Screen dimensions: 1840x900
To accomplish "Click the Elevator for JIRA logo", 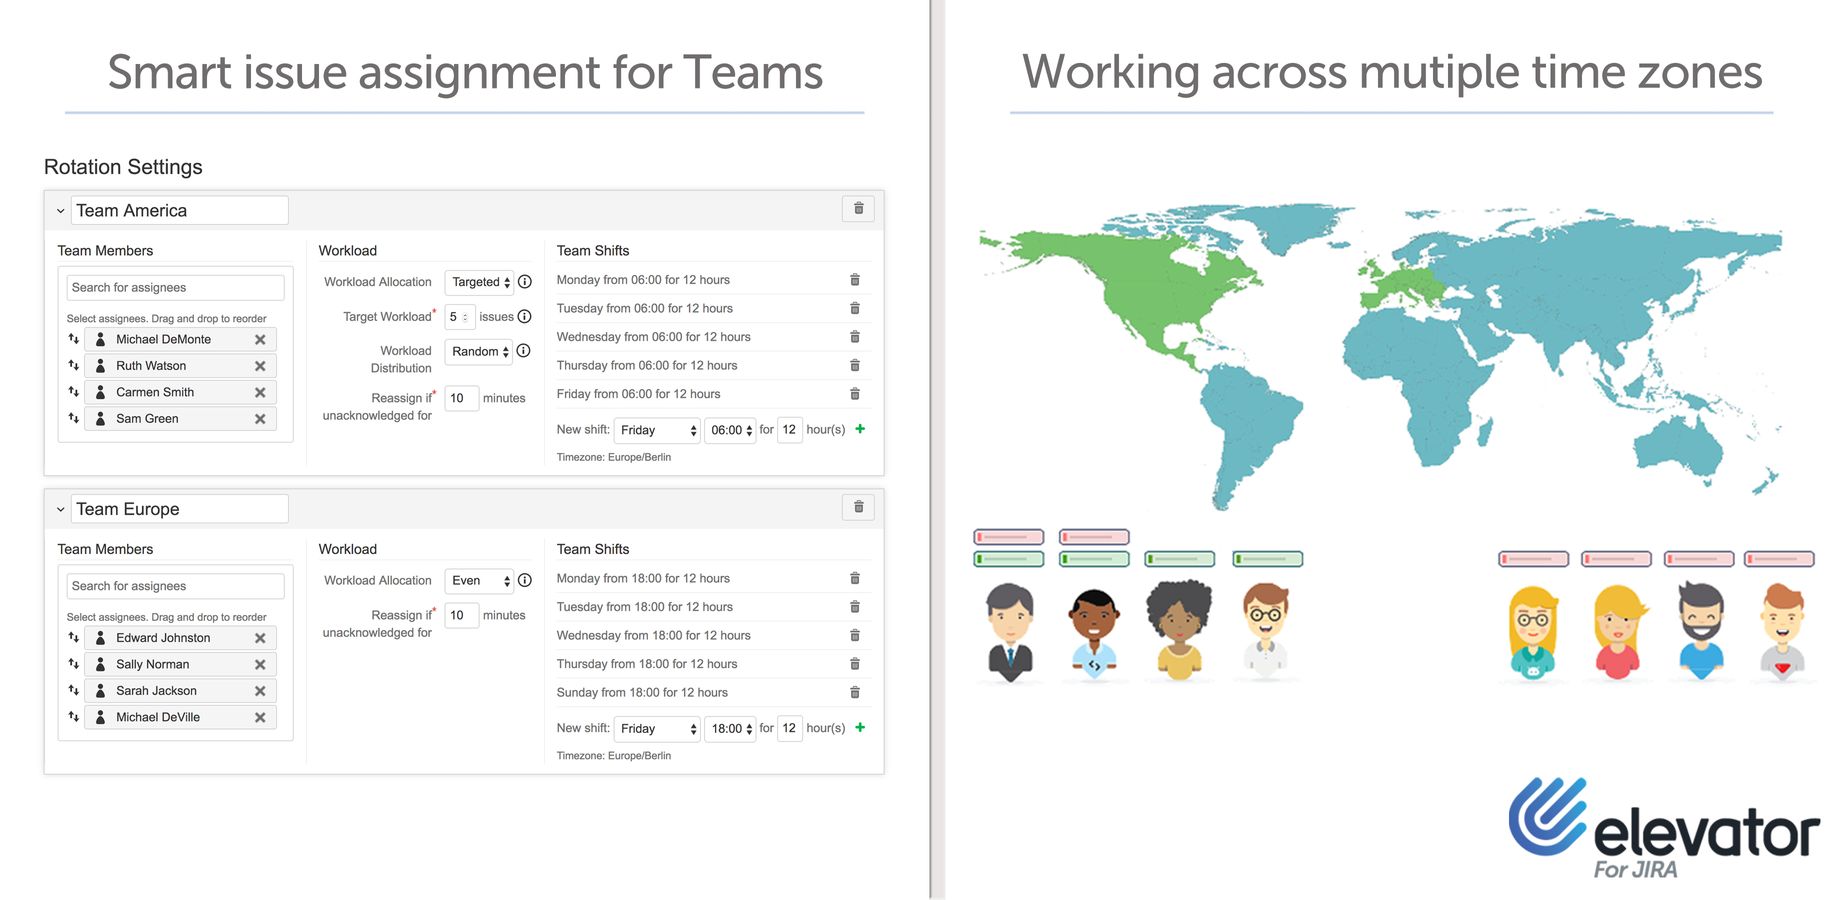I will pos(1664,828).
